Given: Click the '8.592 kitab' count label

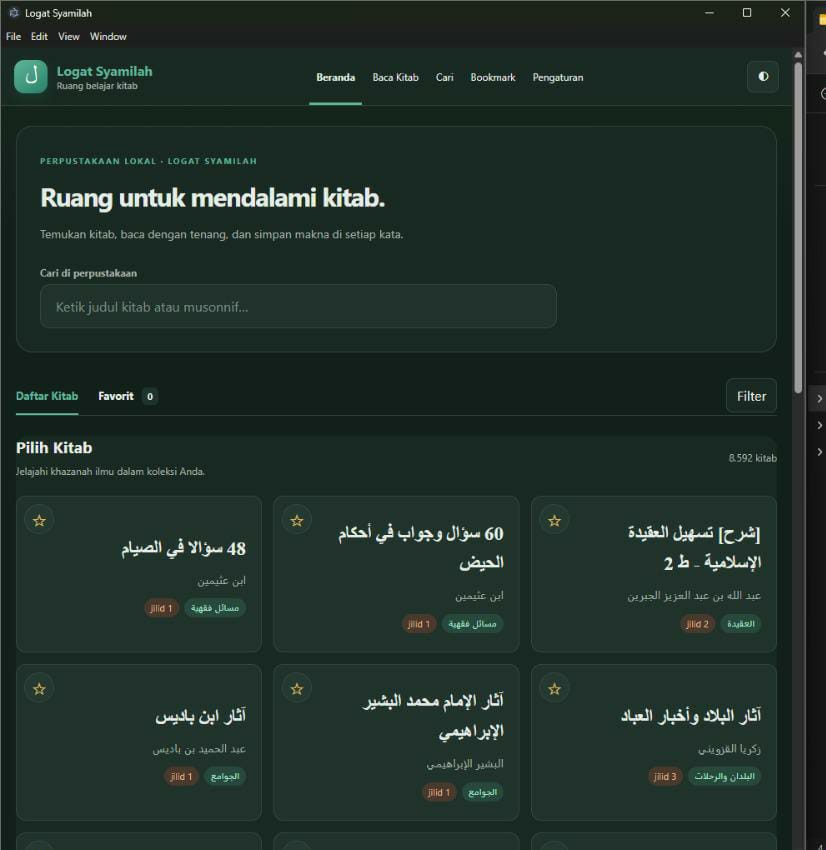Looking at the screenshot, I should [752, 458].
